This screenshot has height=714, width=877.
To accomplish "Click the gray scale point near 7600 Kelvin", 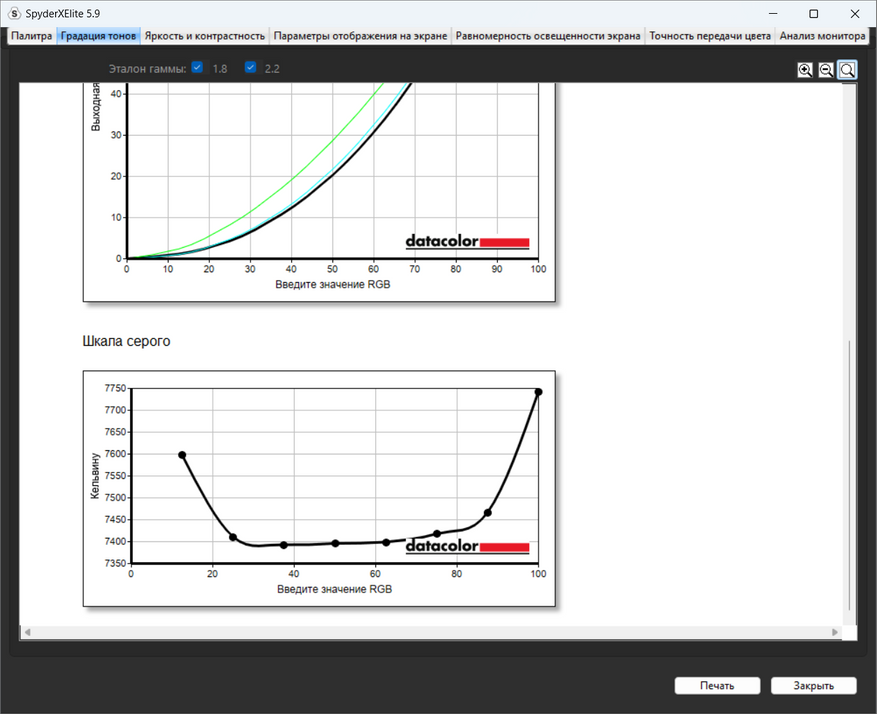I will click(182, 455).
